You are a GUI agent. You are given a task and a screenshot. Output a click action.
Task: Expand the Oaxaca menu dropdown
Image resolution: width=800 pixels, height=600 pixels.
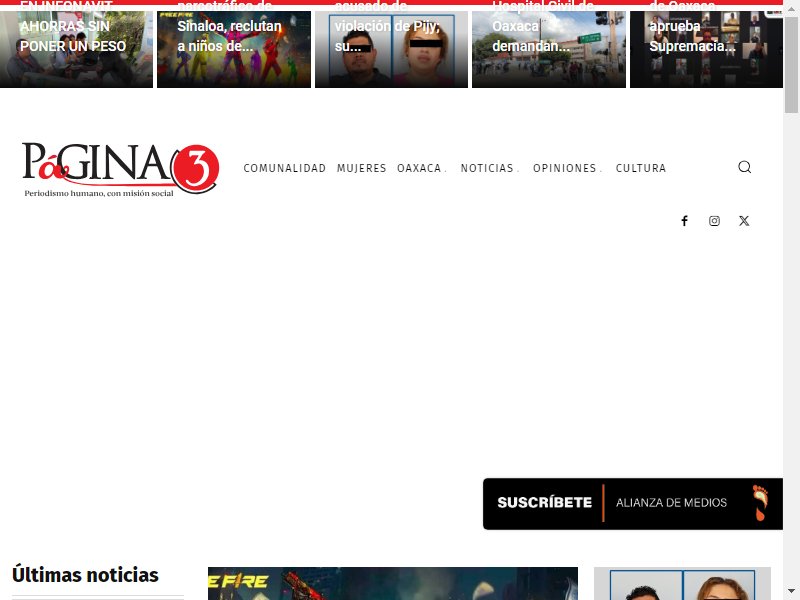click(x=422, y=168)
